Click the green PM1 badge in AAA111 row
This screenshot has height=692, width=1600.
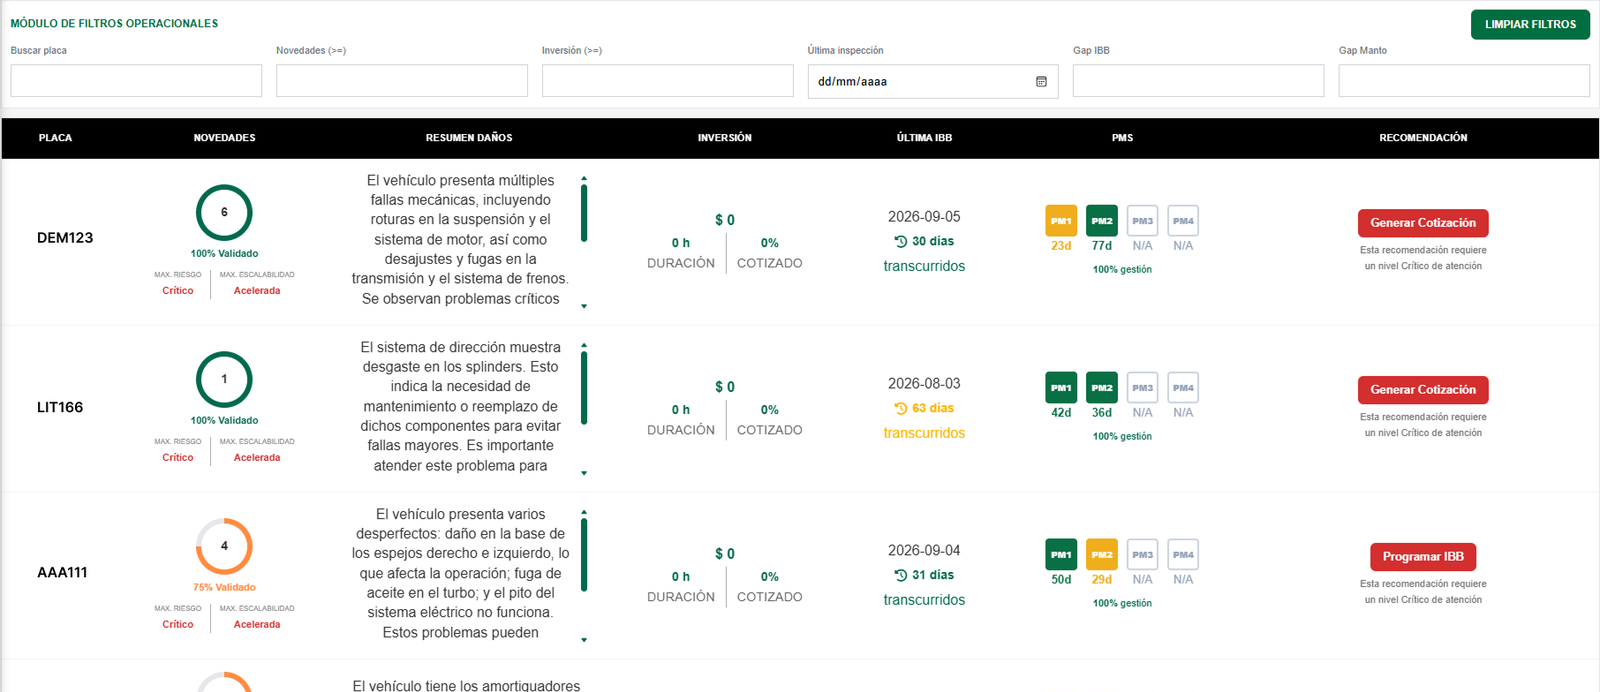coord(1061,555)
